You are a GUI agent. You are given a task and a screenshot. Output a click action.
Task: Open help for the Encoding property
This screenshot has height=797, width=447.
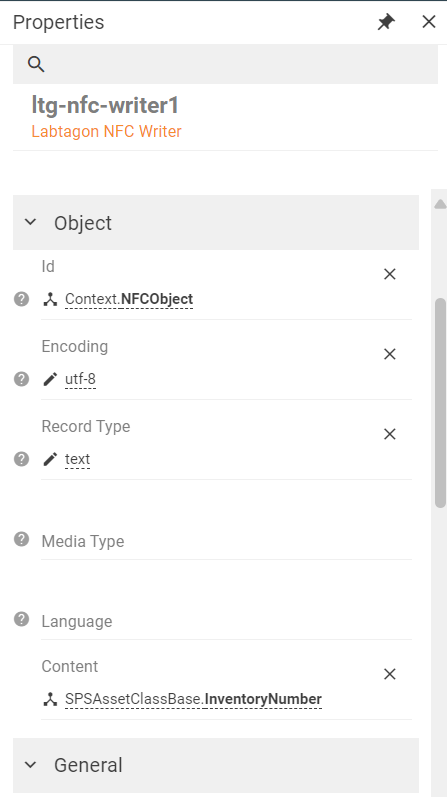point(21,379)
